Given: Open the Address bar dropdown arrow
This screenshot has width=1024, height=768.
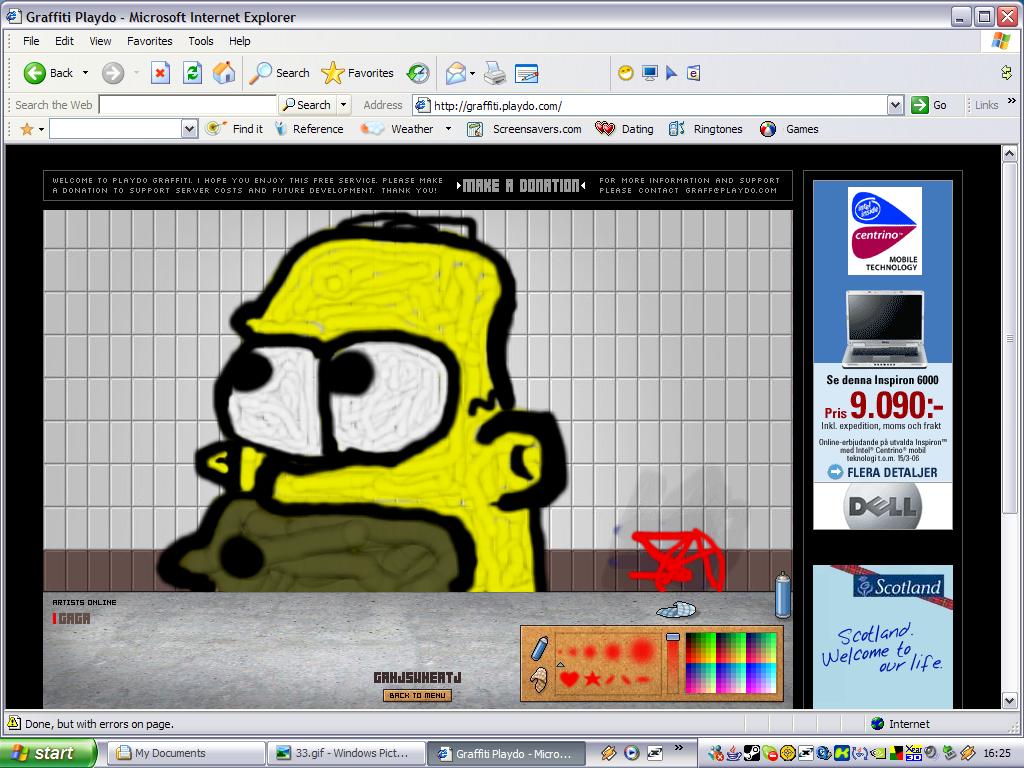Looking at the screenshot, I should tap(895, 104).
